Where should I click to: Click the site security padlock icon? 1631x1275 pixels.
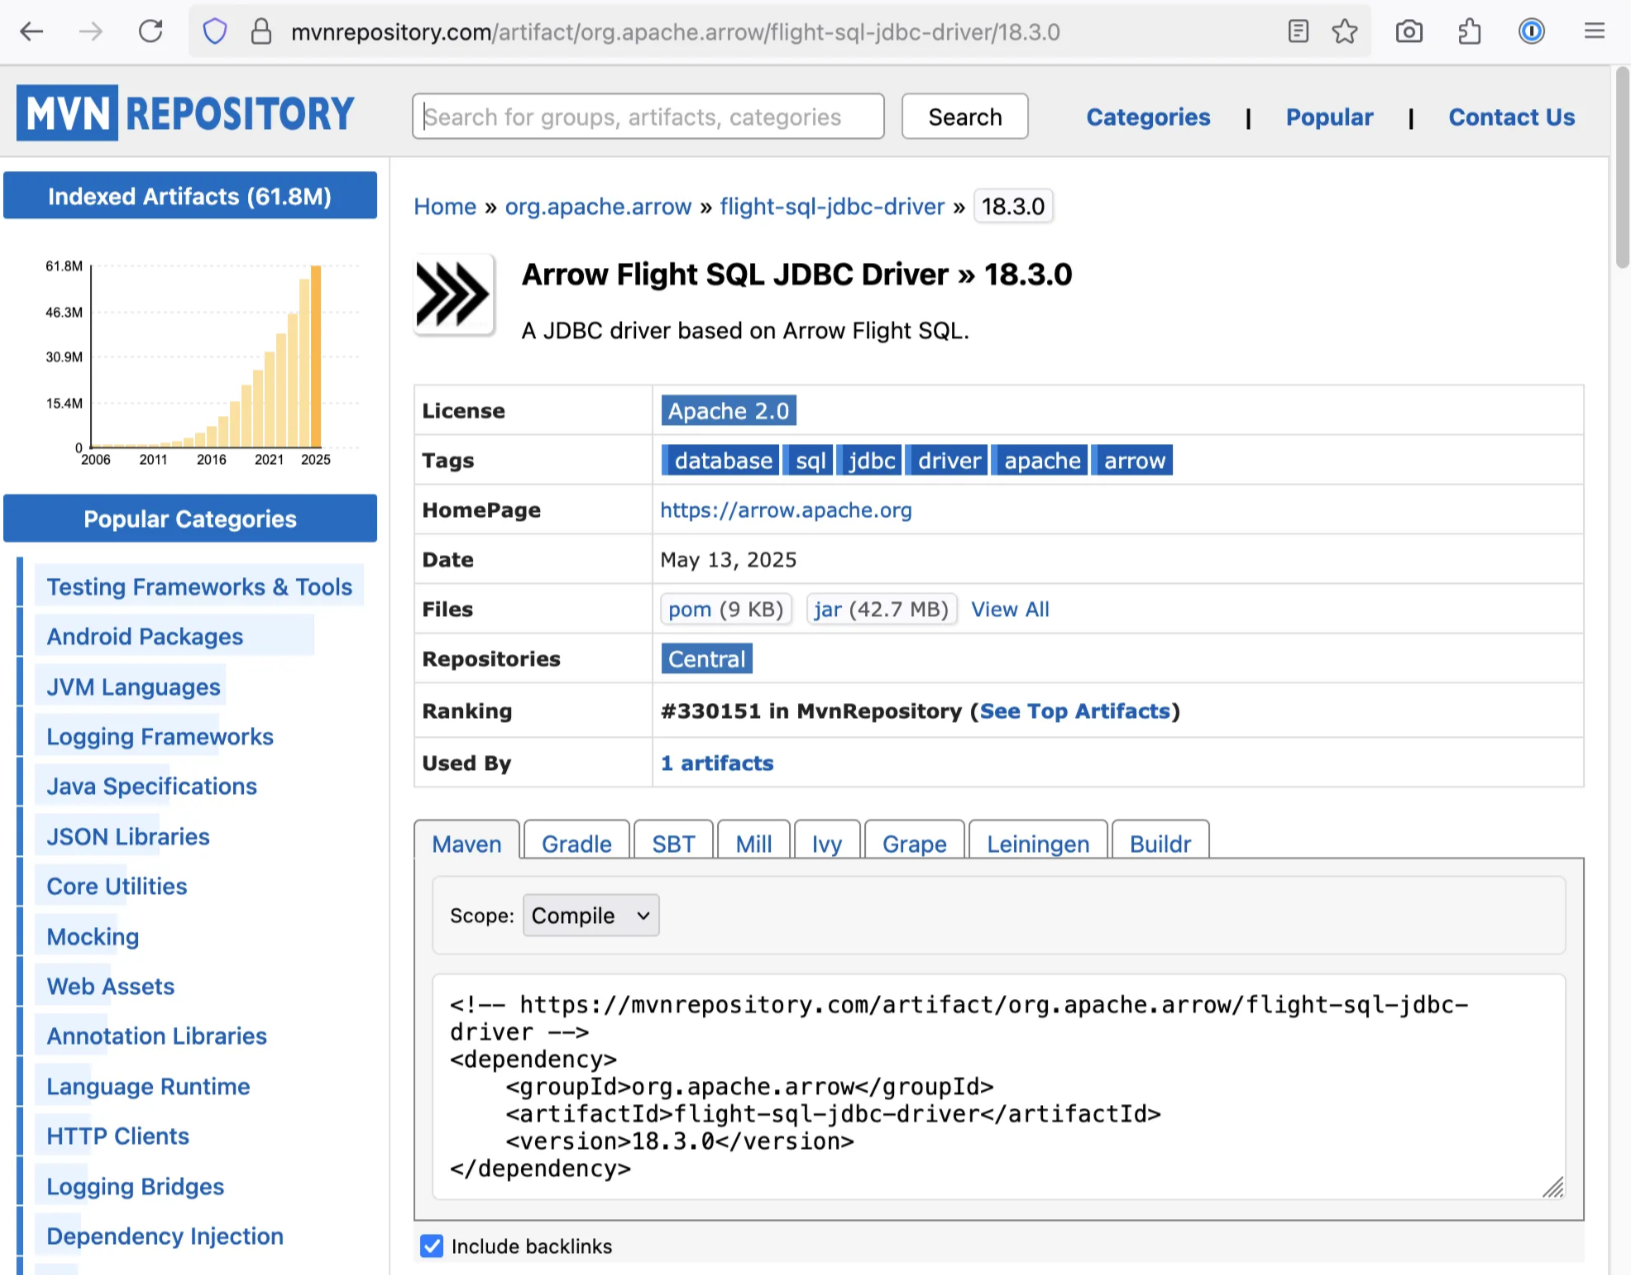point(261,32)
